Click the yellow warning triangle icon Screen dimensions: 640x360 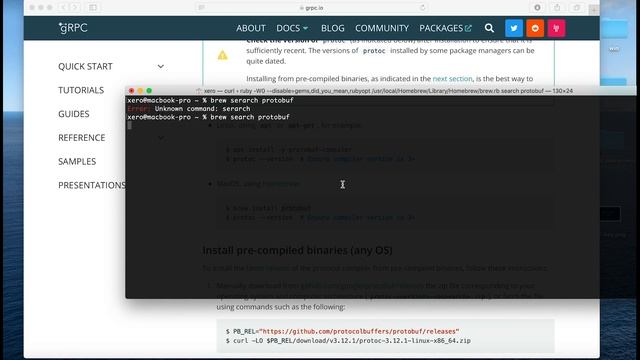222,55
